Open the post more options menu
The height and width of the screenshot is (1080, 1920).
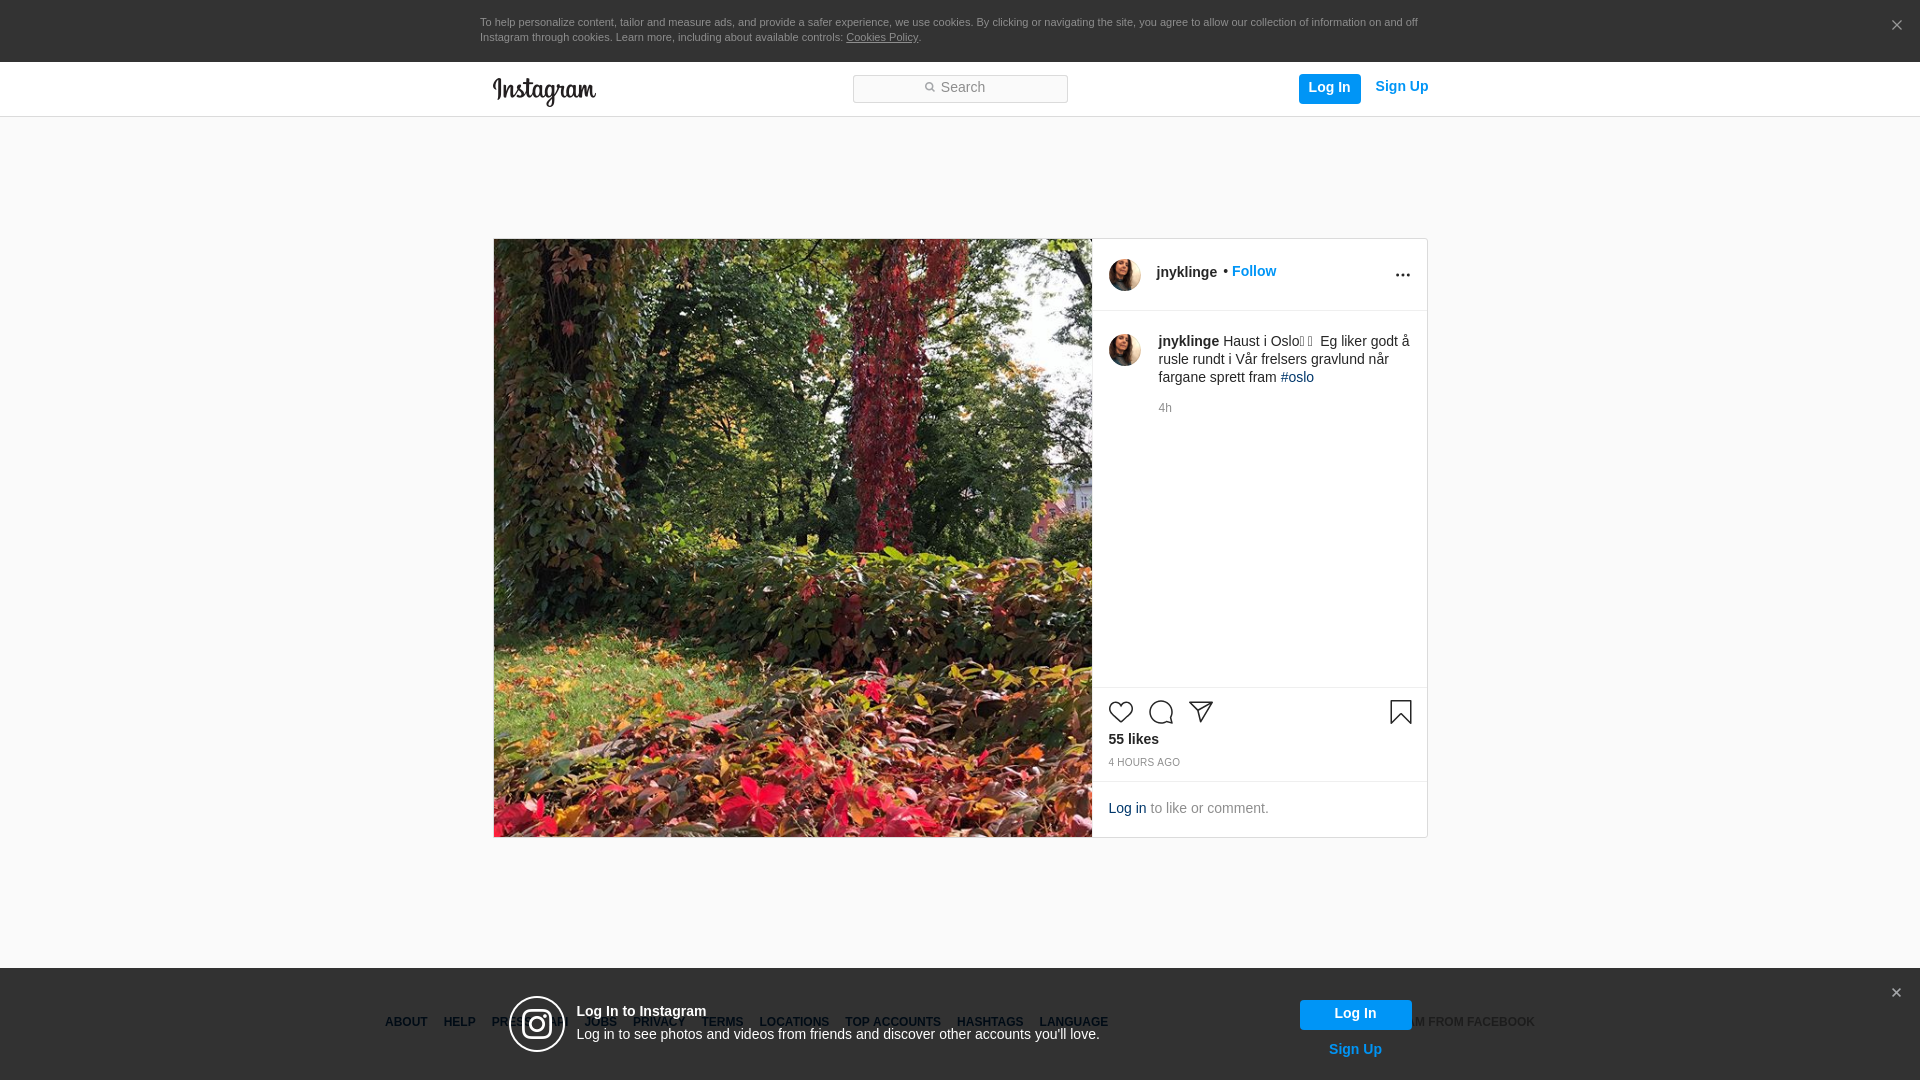(1402, 275)
